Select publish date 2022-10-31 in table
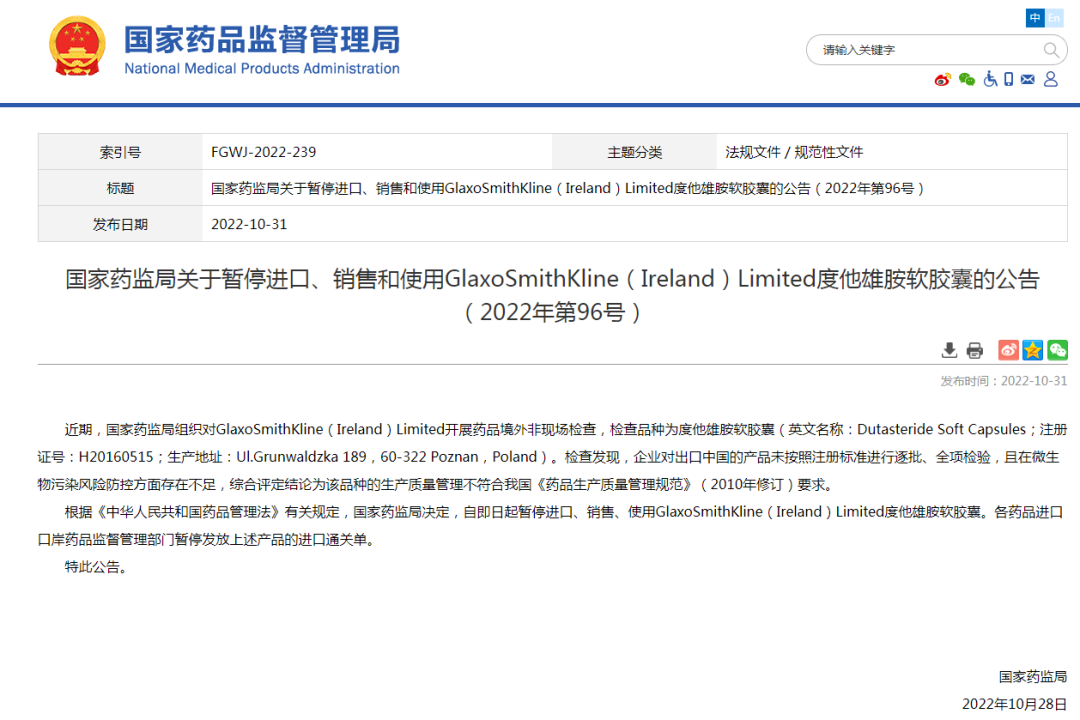The image size is (1080, 720). (249, 224)
